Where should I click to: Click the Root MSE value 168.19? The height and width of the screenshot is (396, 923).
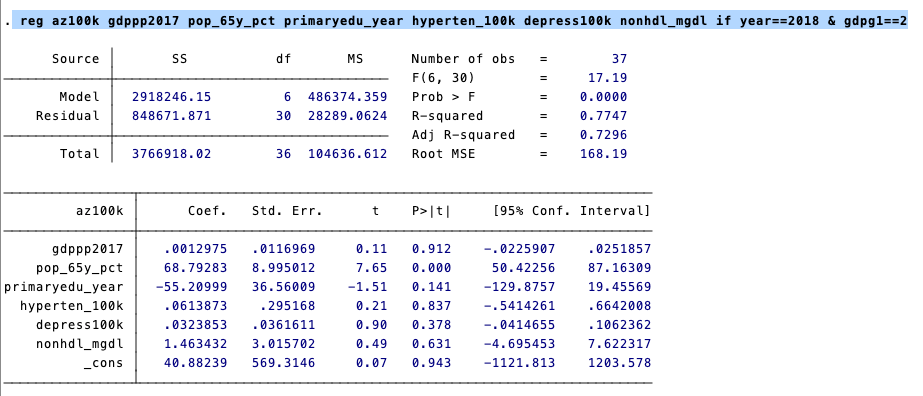603,154
